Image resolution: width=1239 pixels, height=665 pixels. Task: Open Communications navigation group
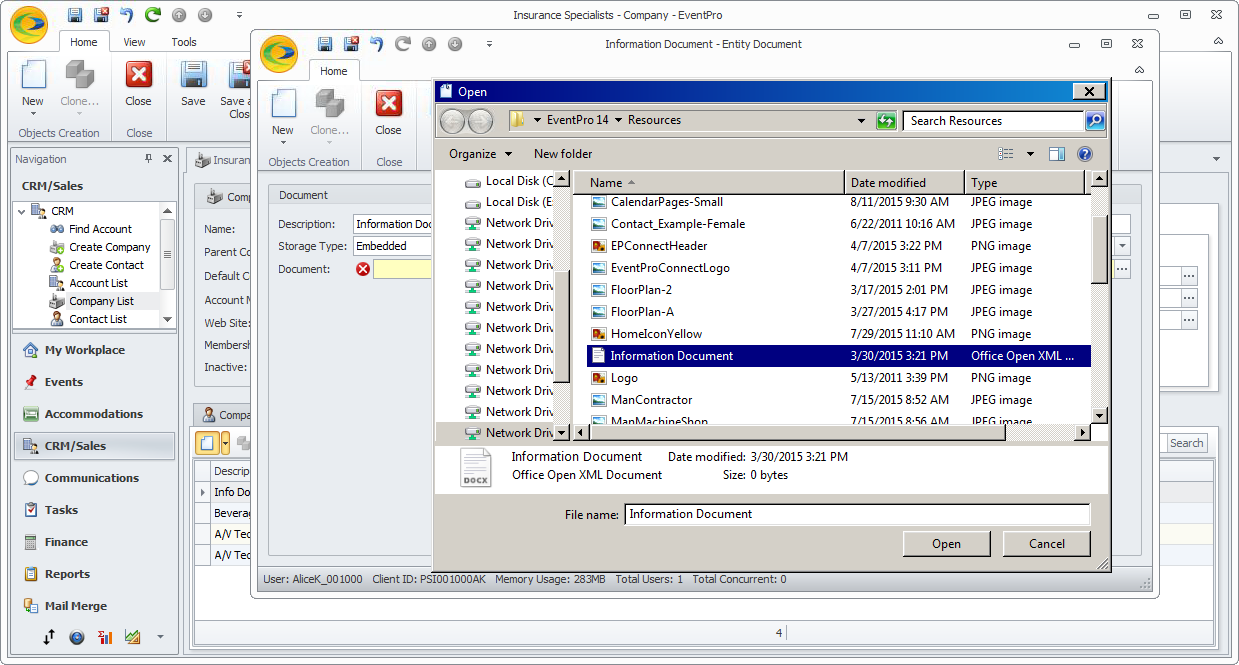click(94, 478)
